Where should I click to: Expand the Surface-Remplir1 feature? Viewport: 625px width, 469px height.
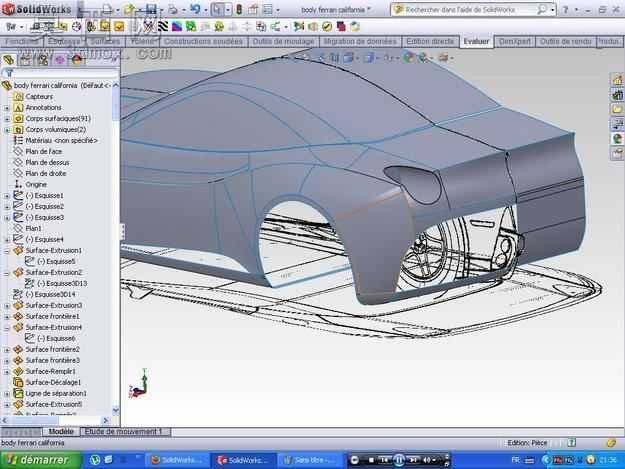point(7,372)
